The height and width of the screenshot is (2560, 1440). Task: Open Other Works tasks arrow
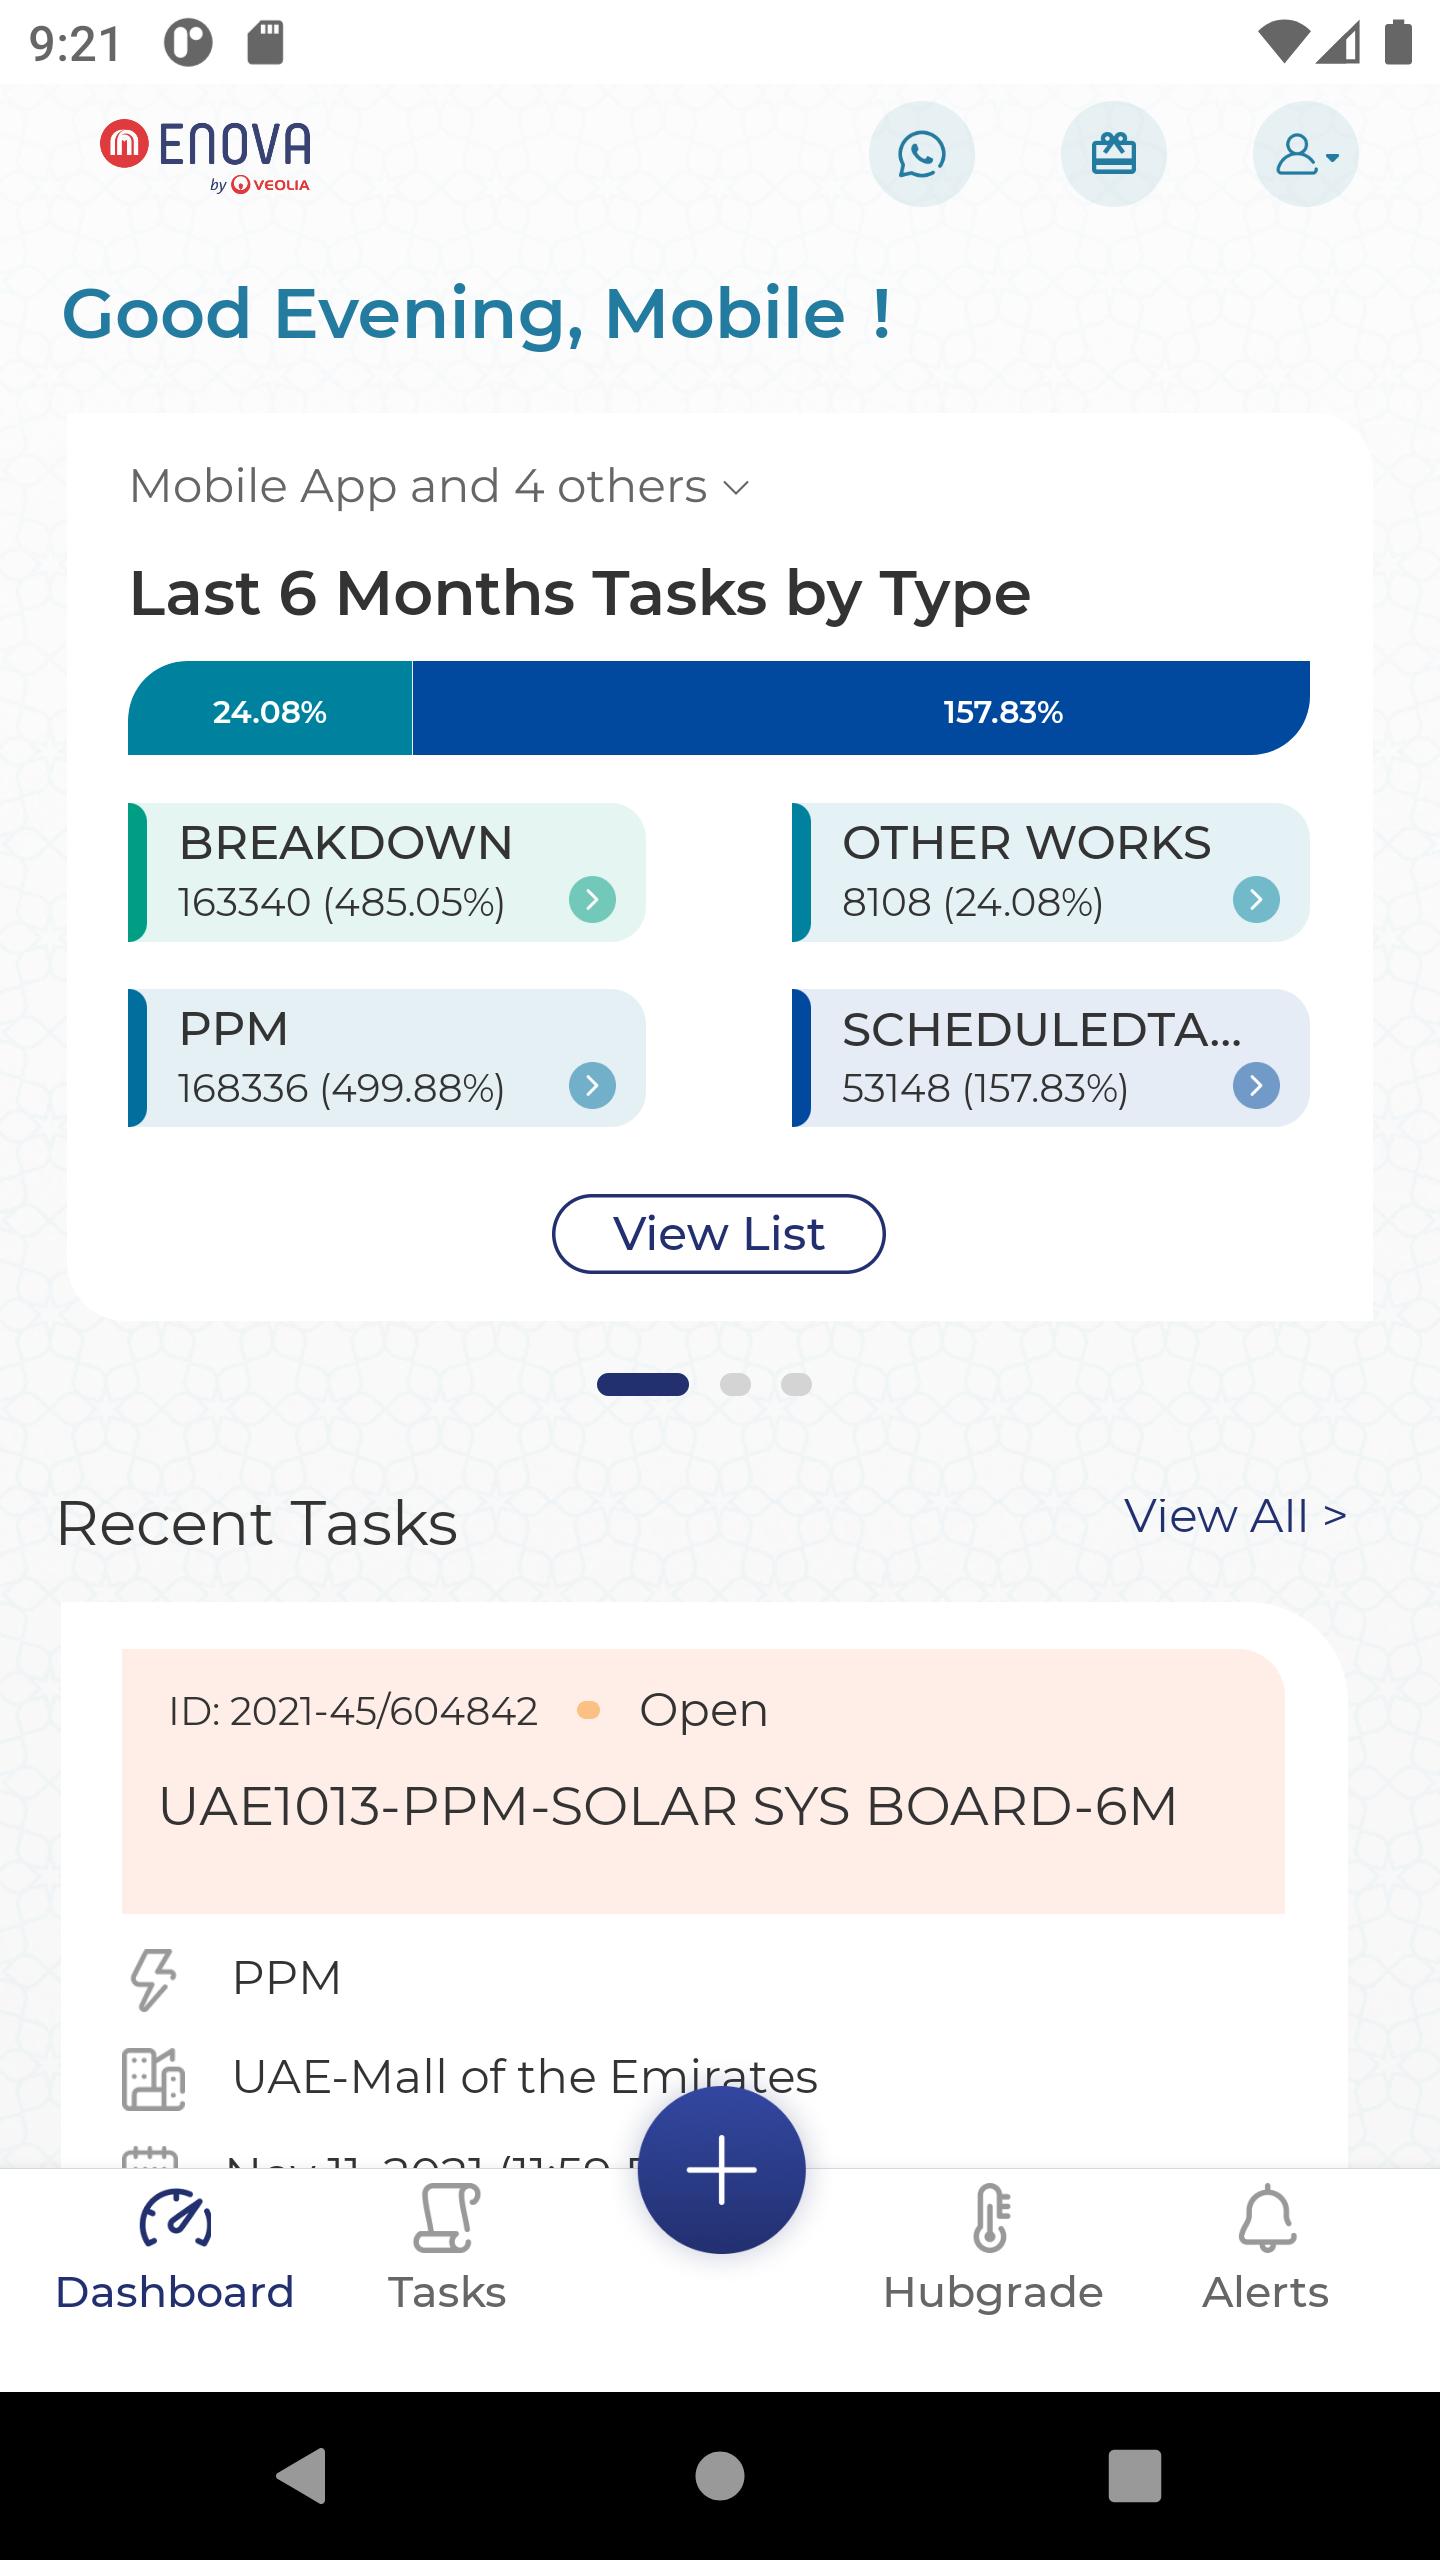pos(1256,900)
